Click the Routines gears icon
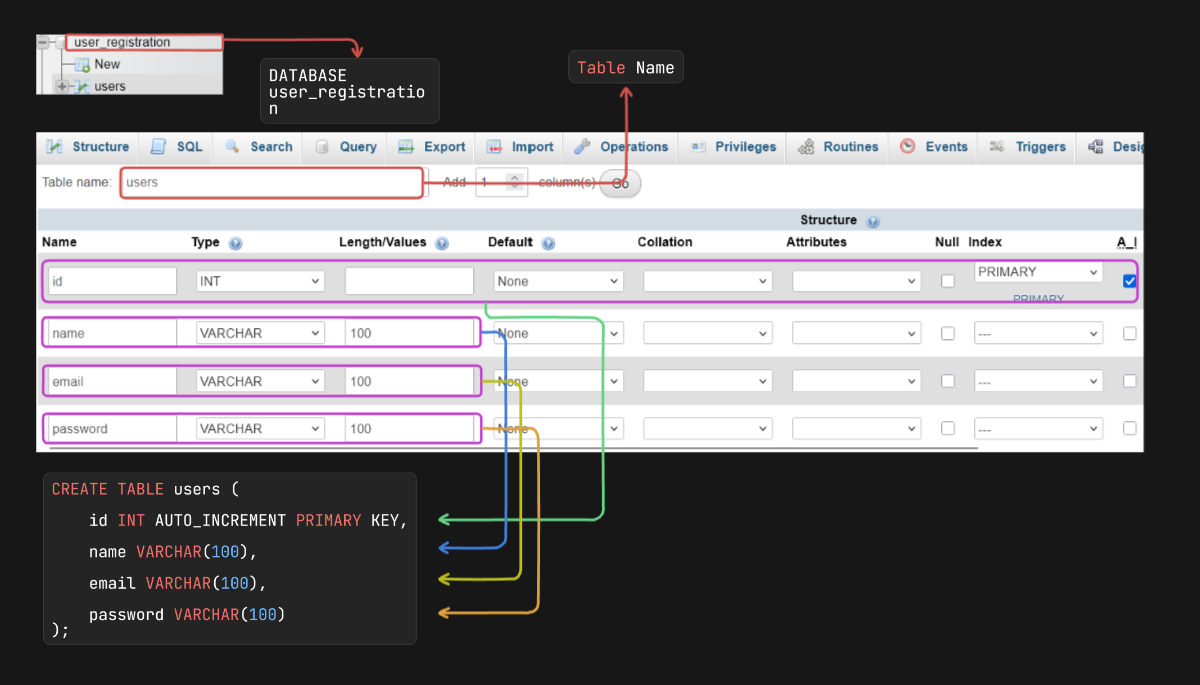 pyautogui.click(x=806, y=147)
